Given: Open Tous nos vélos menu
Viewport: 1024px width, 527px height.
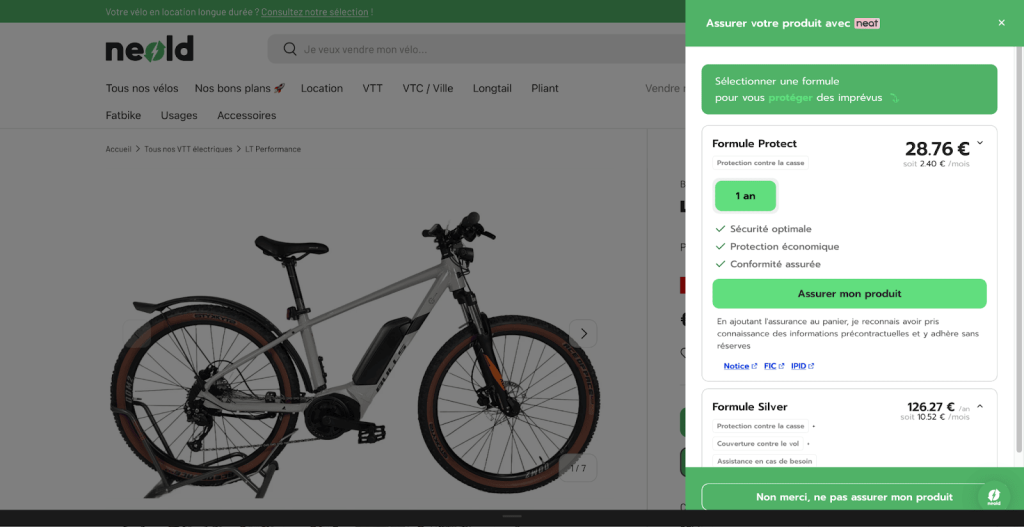Looking at the screenshot, I should pos(142,88).
